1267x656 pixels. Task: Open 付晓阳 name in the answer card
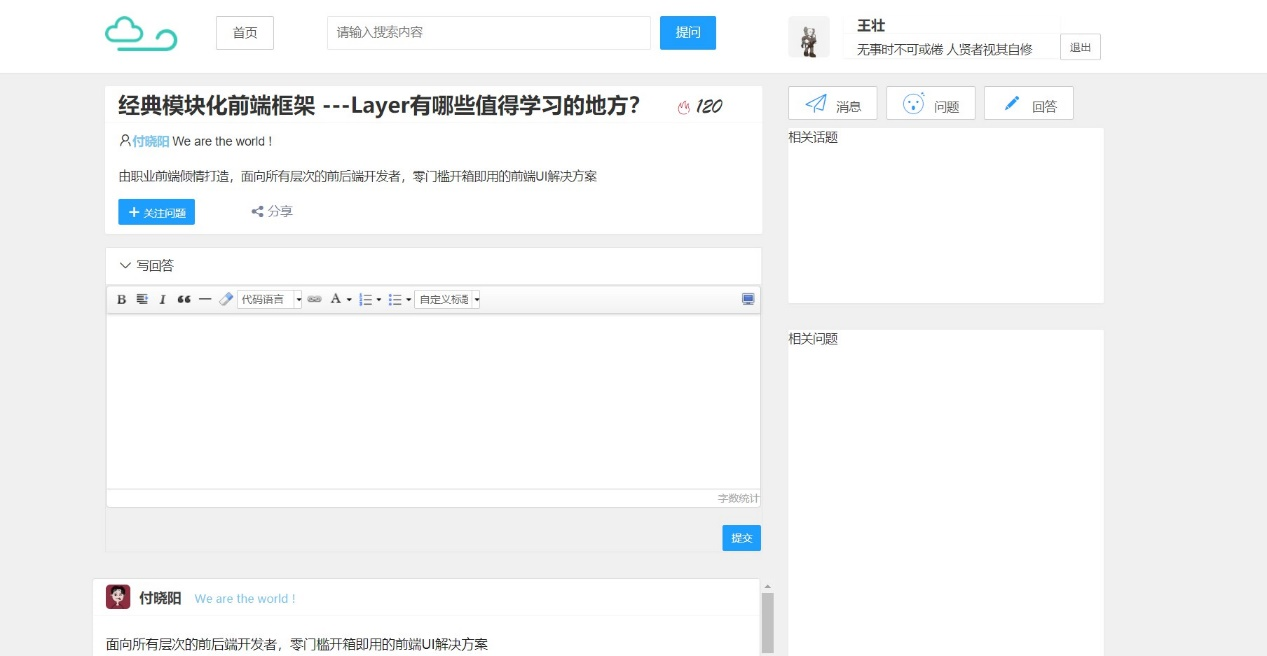point(160,598)
